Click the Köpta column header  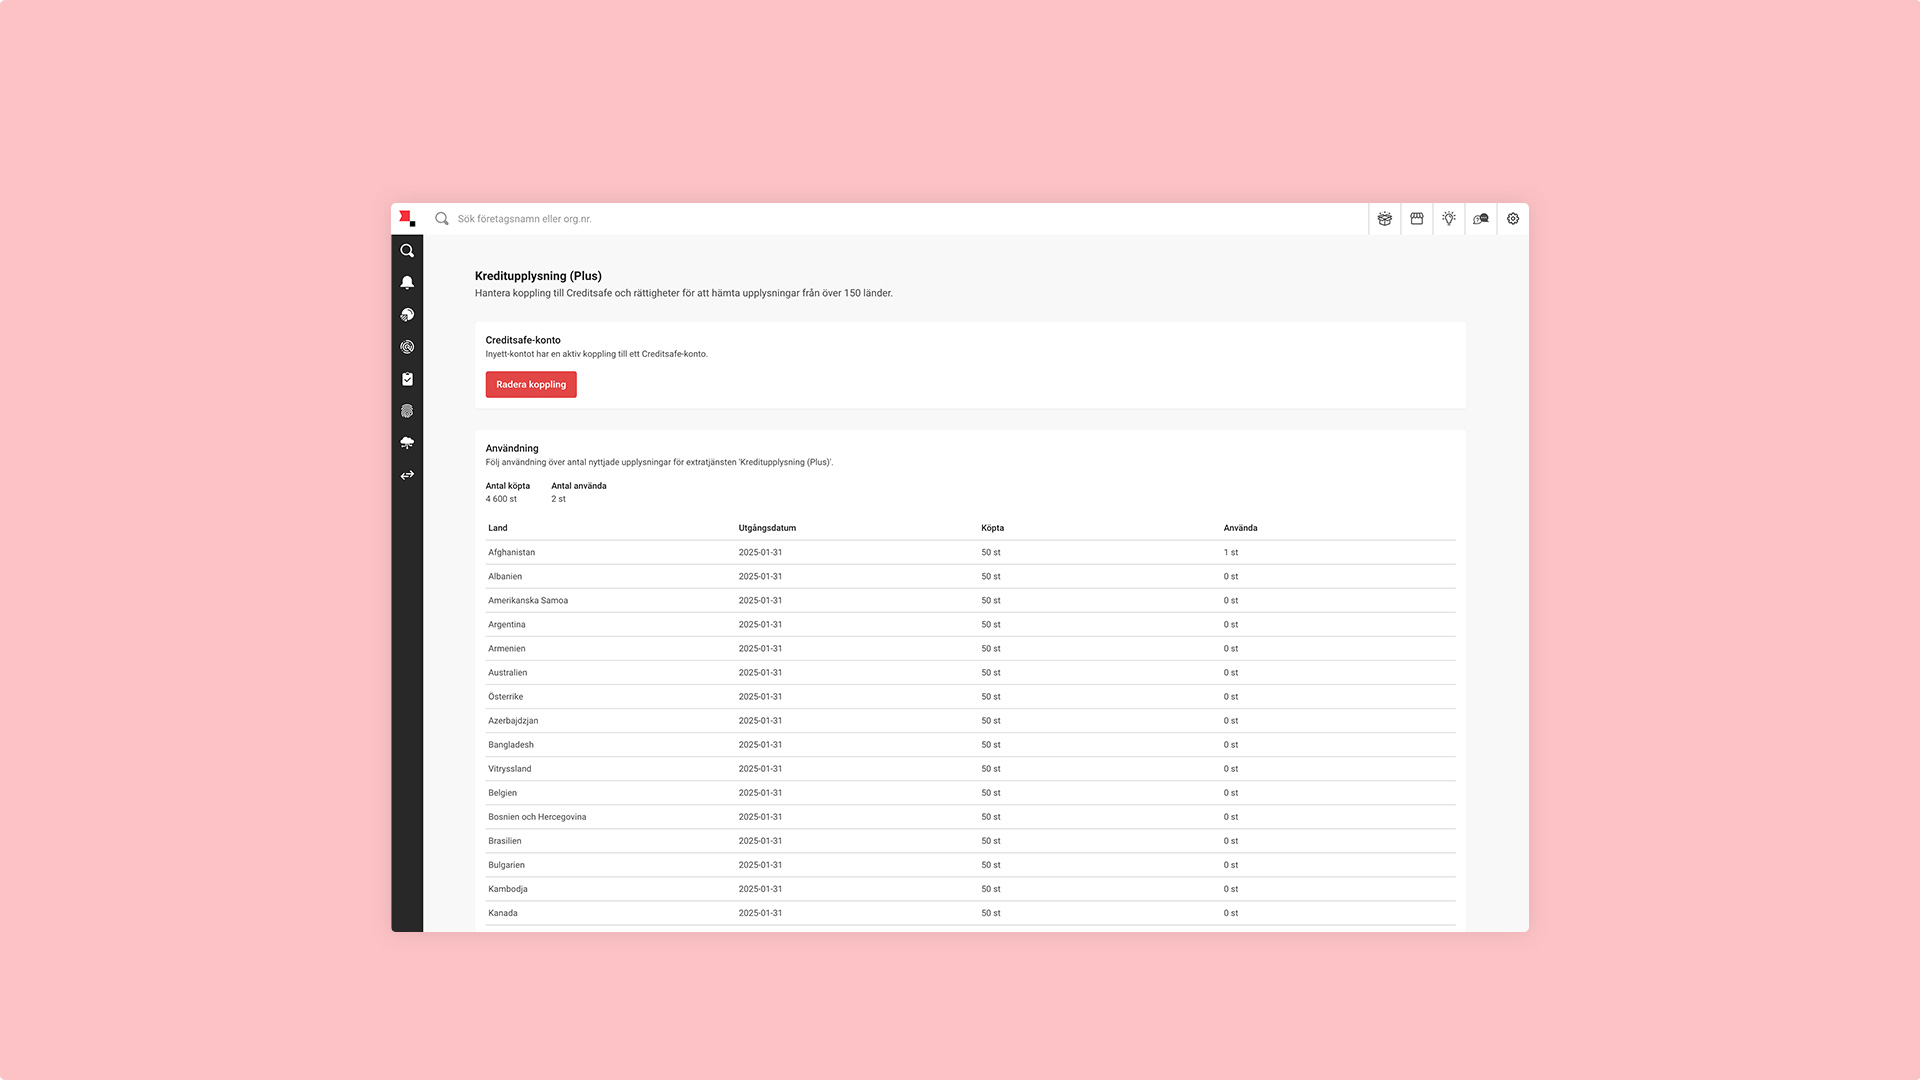[992, 528]
